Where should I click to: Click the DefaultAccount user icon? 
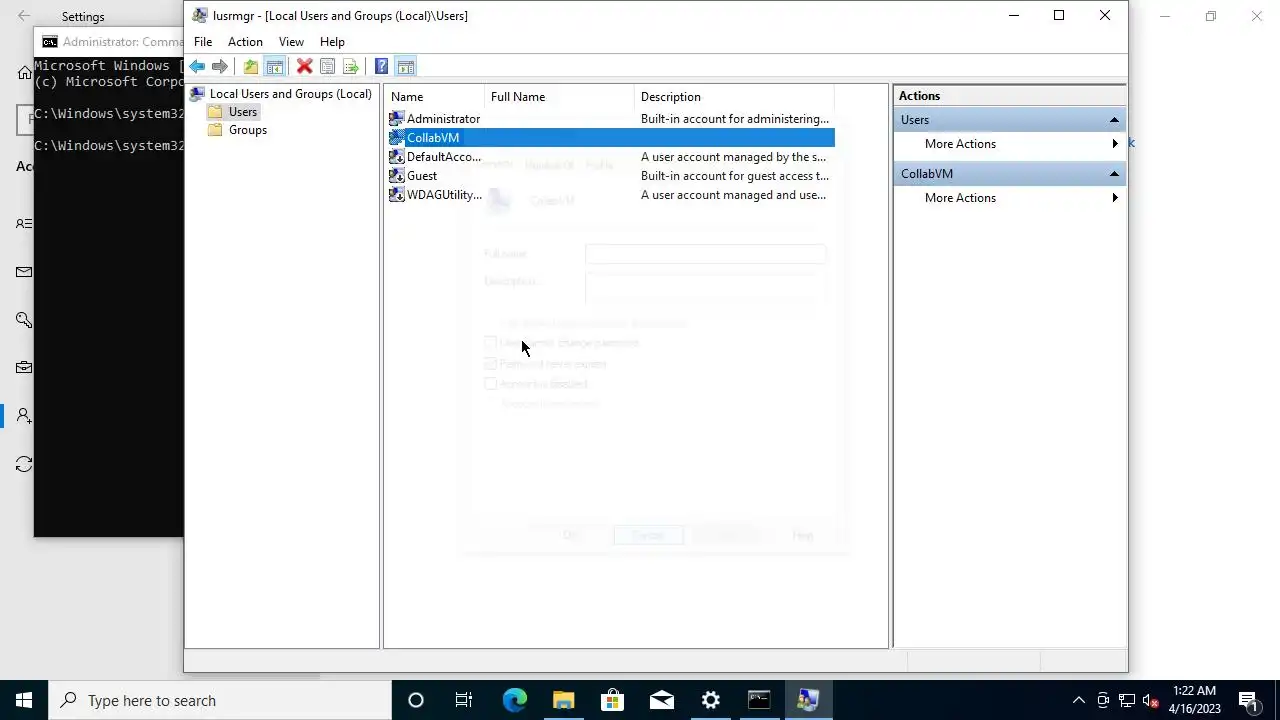tap(397, 157)
